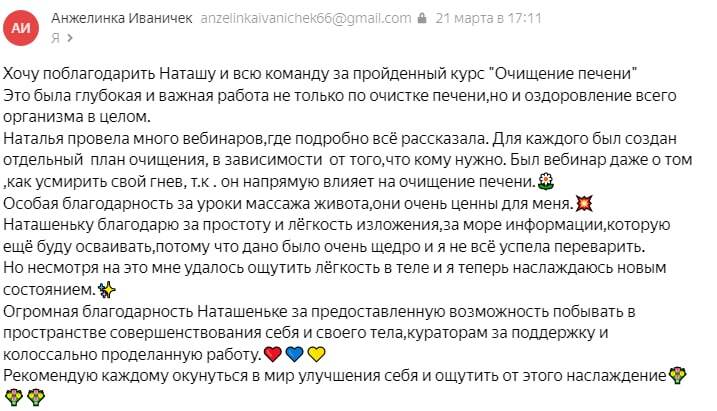Image resolution: width=717 pixels, height=411 pixels.
Task: Click the recipient label Я
Action: pyautogui.click(x=55, y=37)
